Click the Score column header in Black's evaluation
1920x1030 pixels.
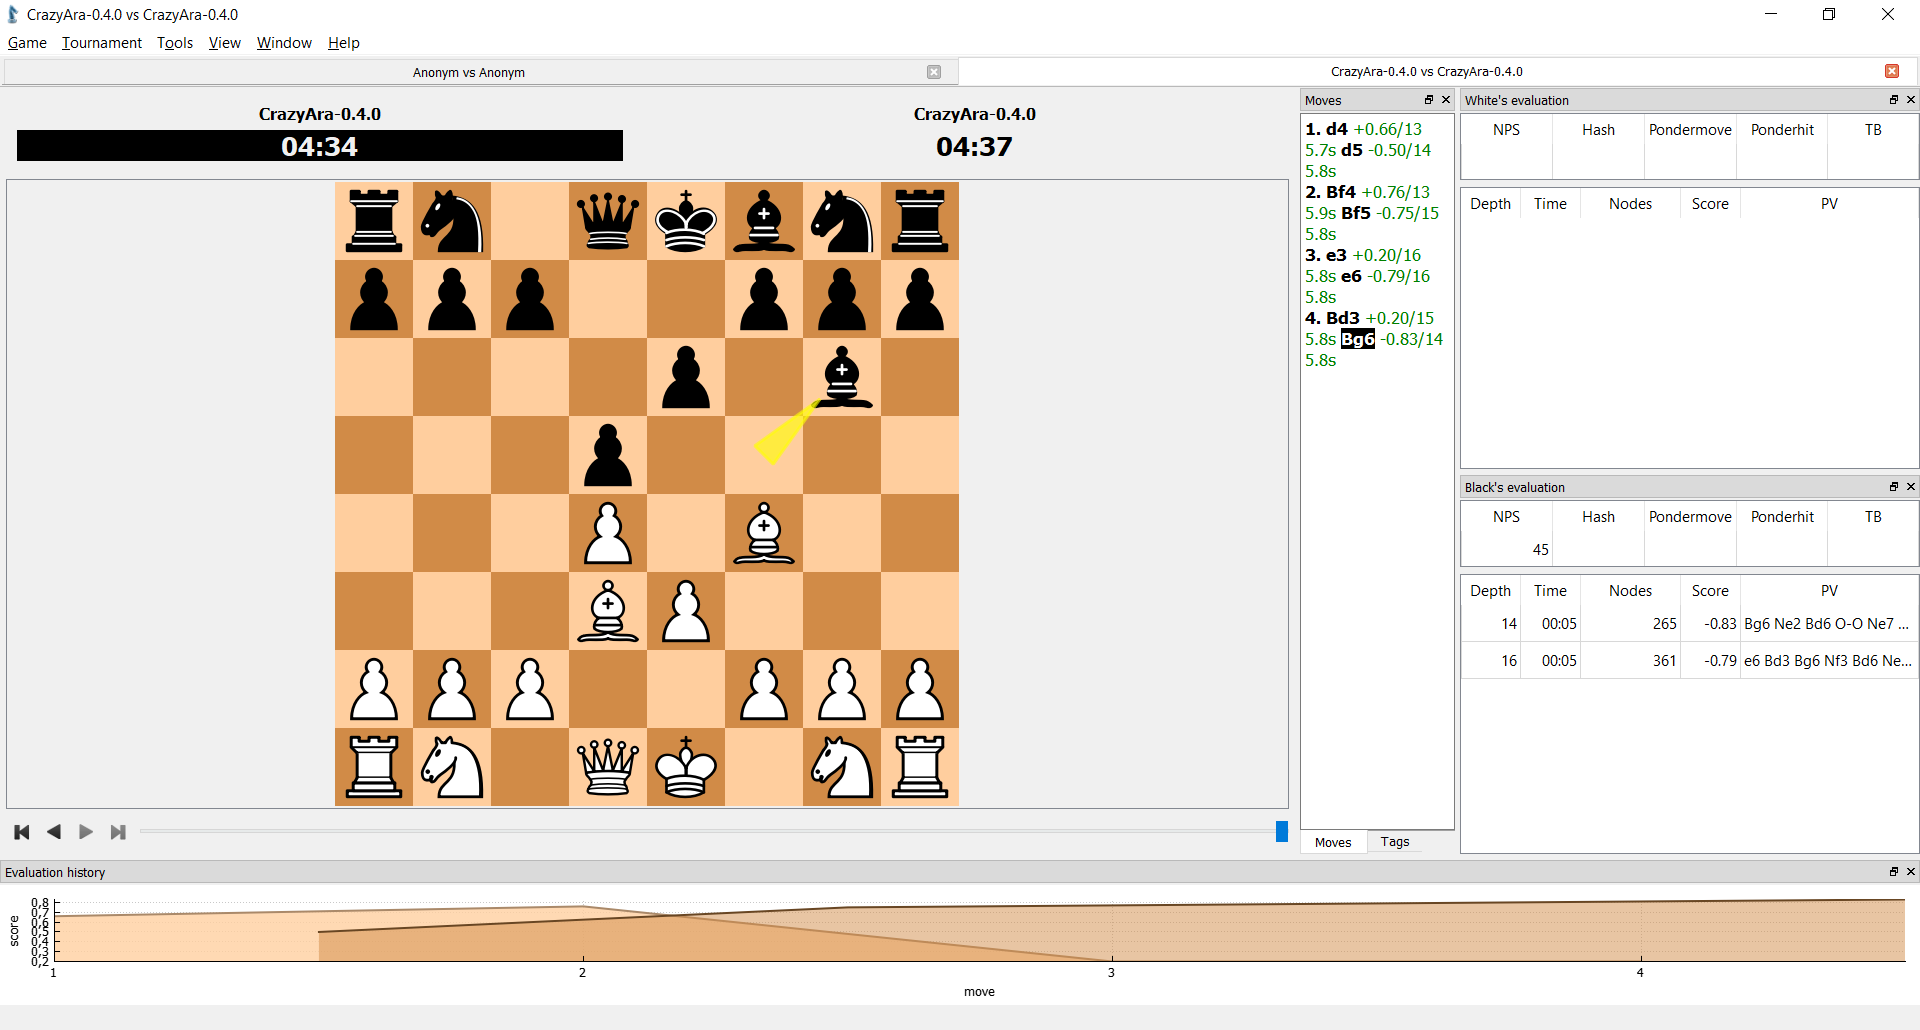[x=1710, y=591]
